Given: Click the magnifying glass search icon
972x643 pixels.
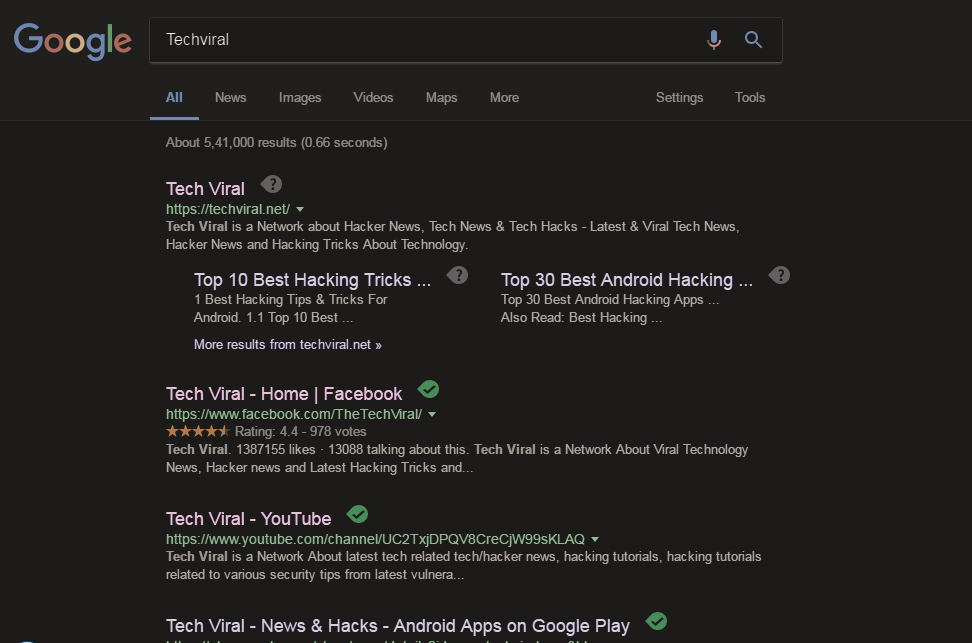Looking at the screenshot, I should coord(753,40).
